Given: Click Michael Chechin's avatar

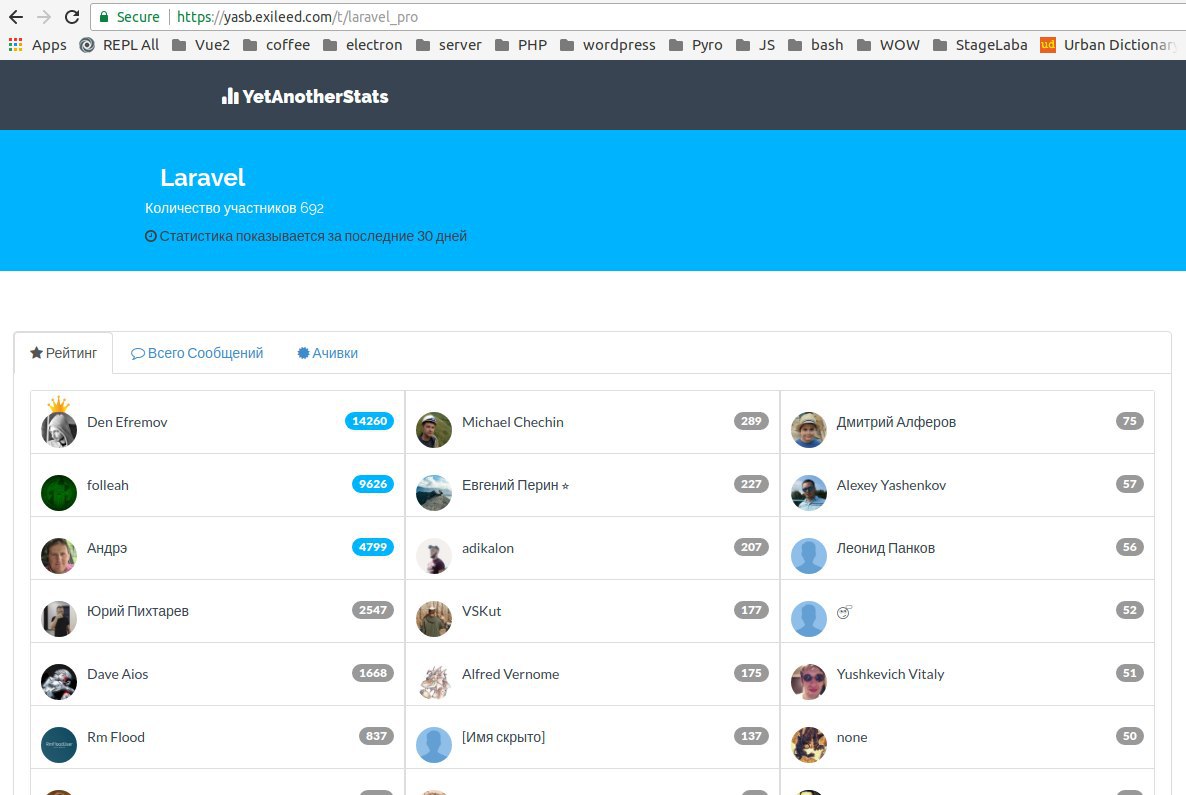Looking at the screenshot, I should 434,430.
